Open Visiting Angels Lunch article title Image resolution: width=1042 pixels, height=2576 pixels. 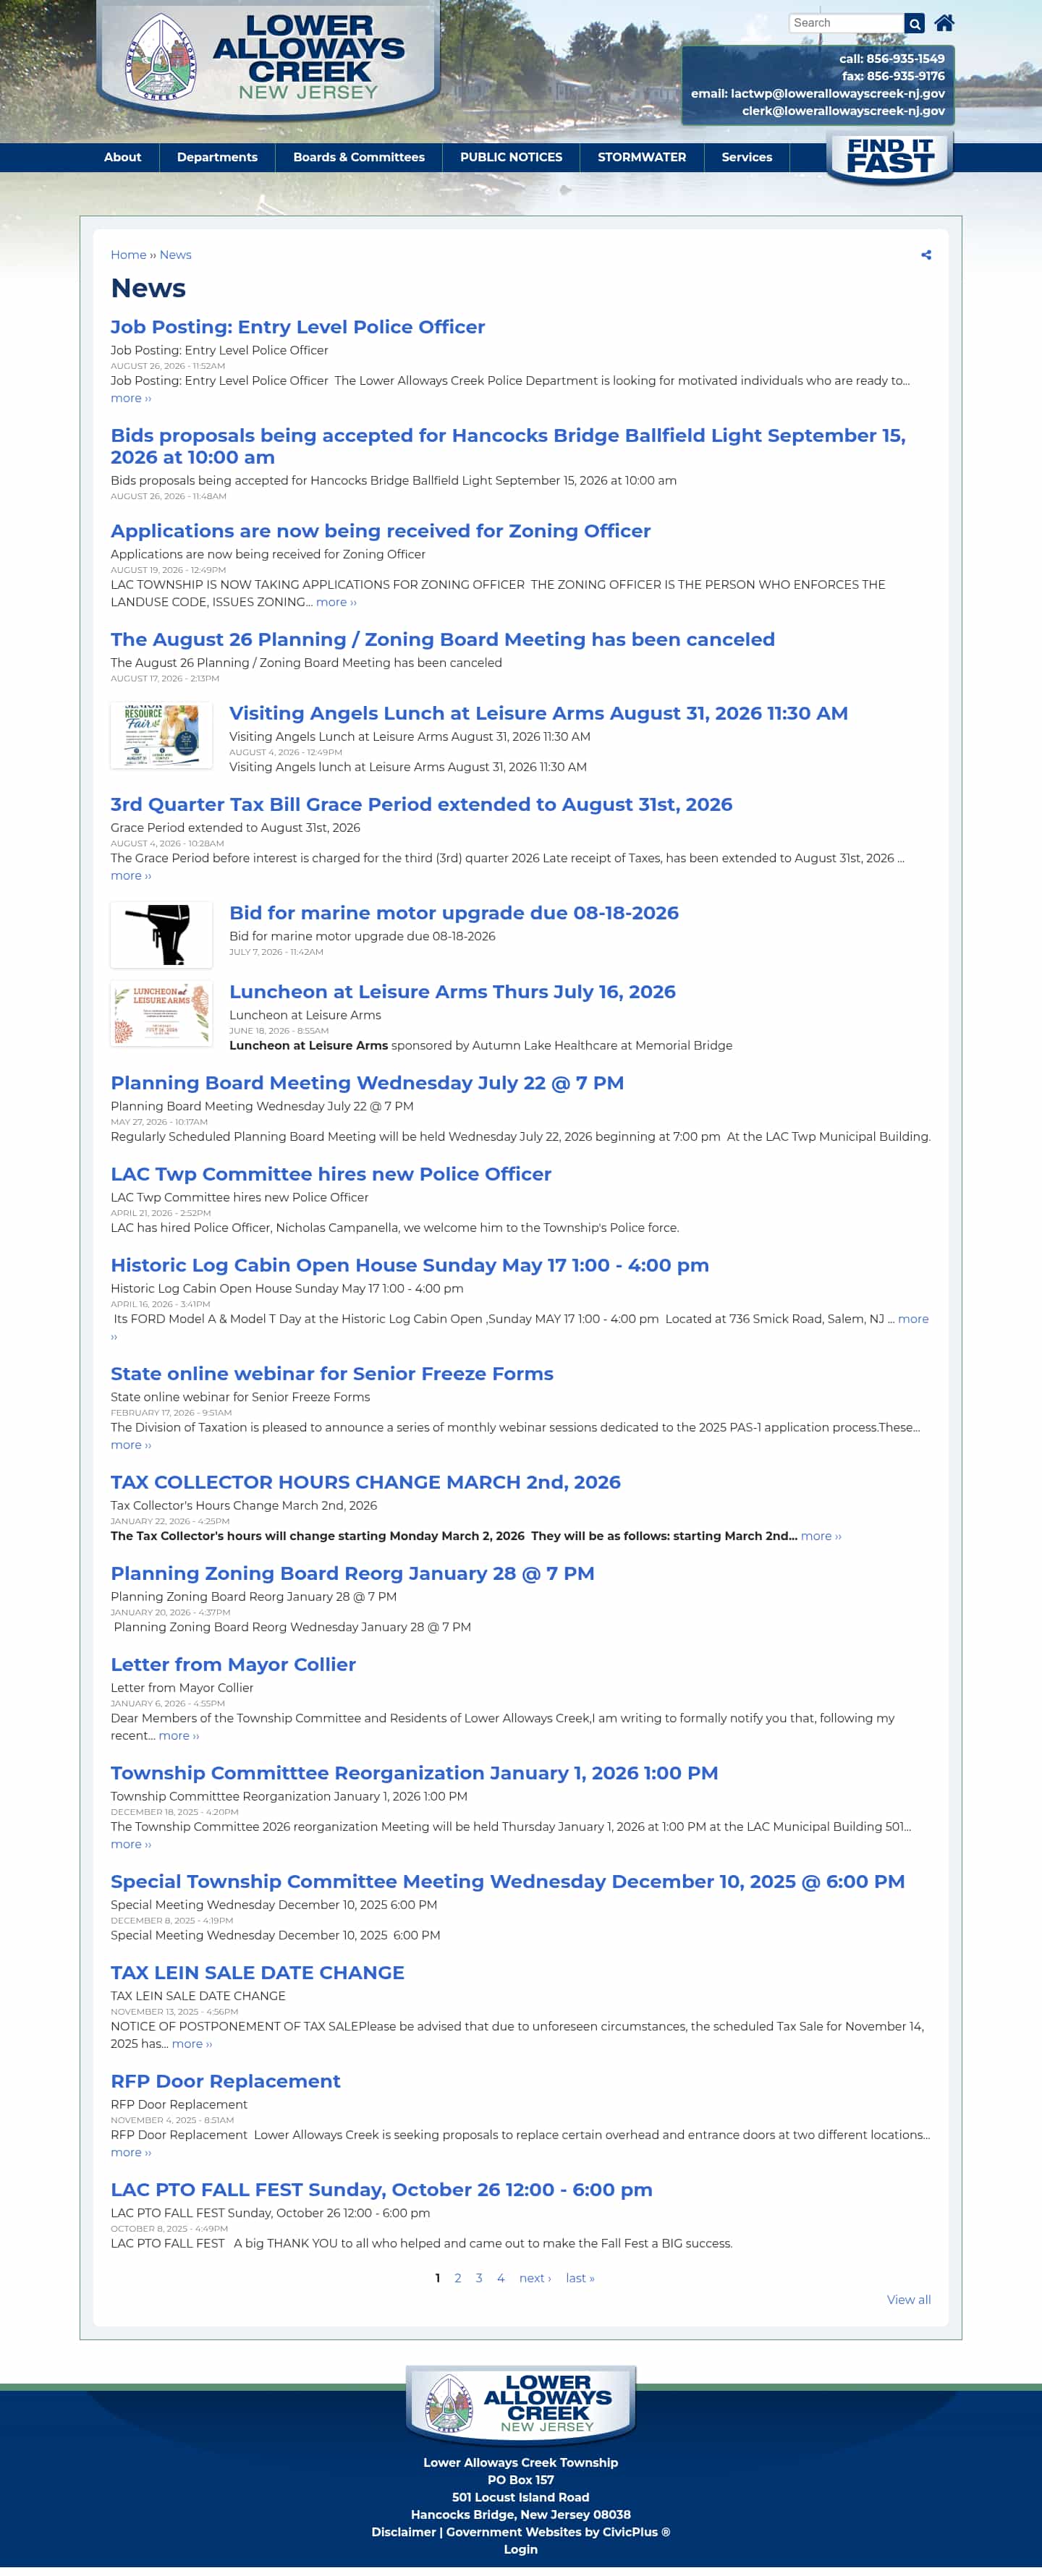538,713
